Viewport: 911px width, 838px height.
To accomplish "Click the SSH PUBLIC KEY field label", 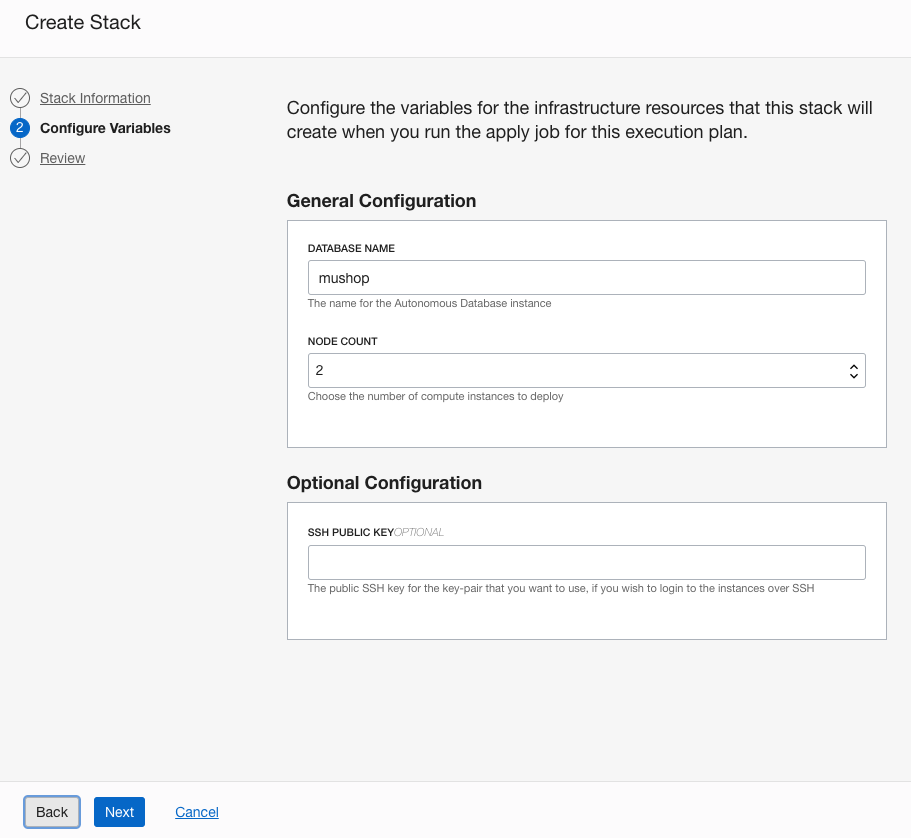I will pos(350,532).
